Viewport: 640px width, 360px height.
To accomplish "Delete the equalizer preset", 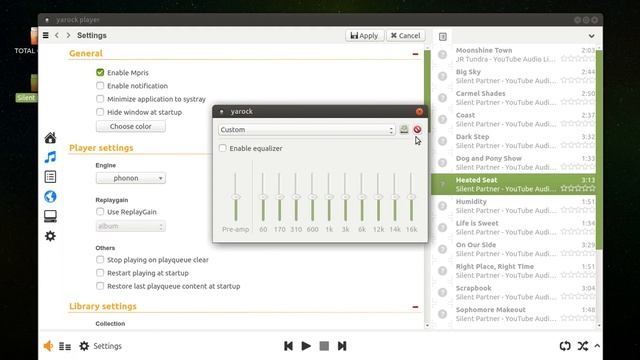I will pyautogui.click(x=417, y=129).
